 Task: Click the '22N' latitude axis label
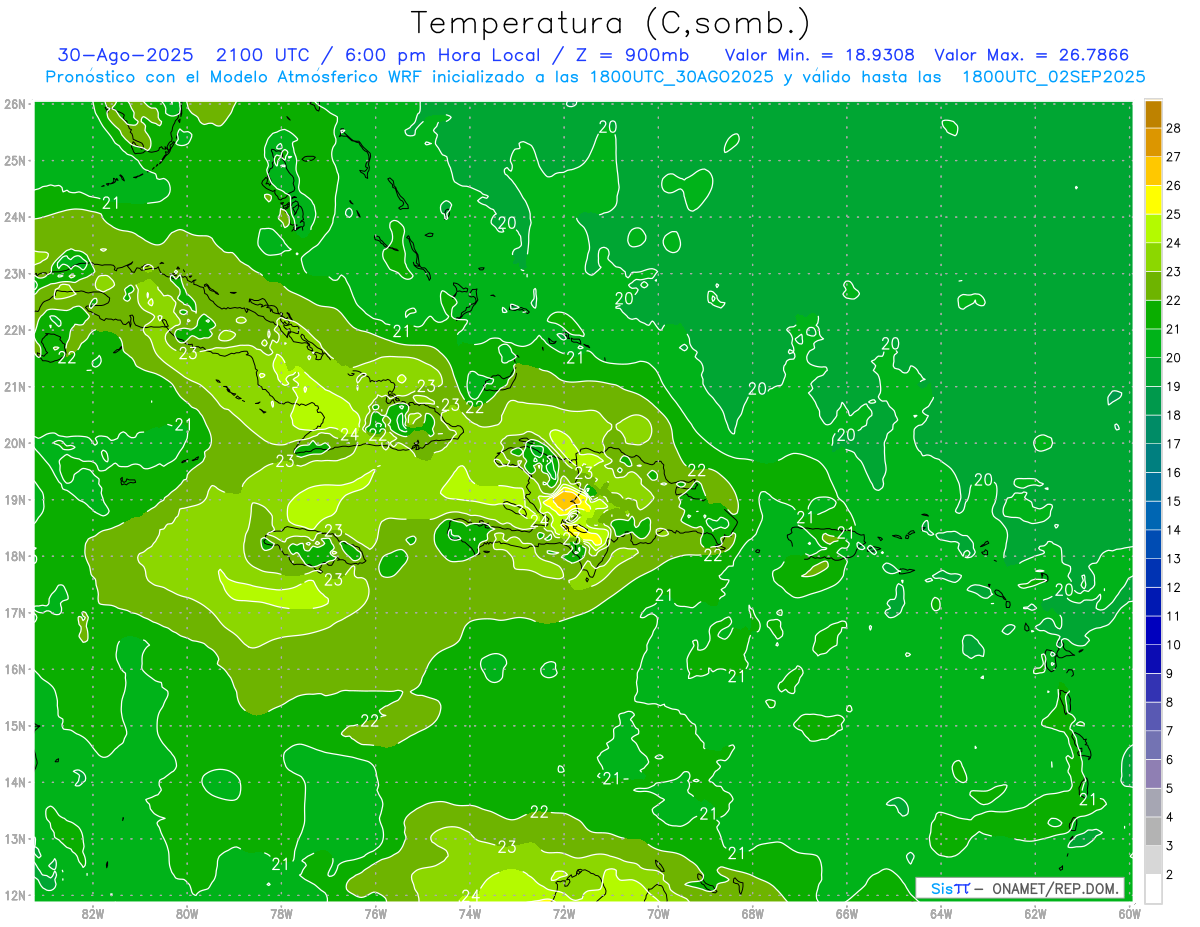pos(15,330)
